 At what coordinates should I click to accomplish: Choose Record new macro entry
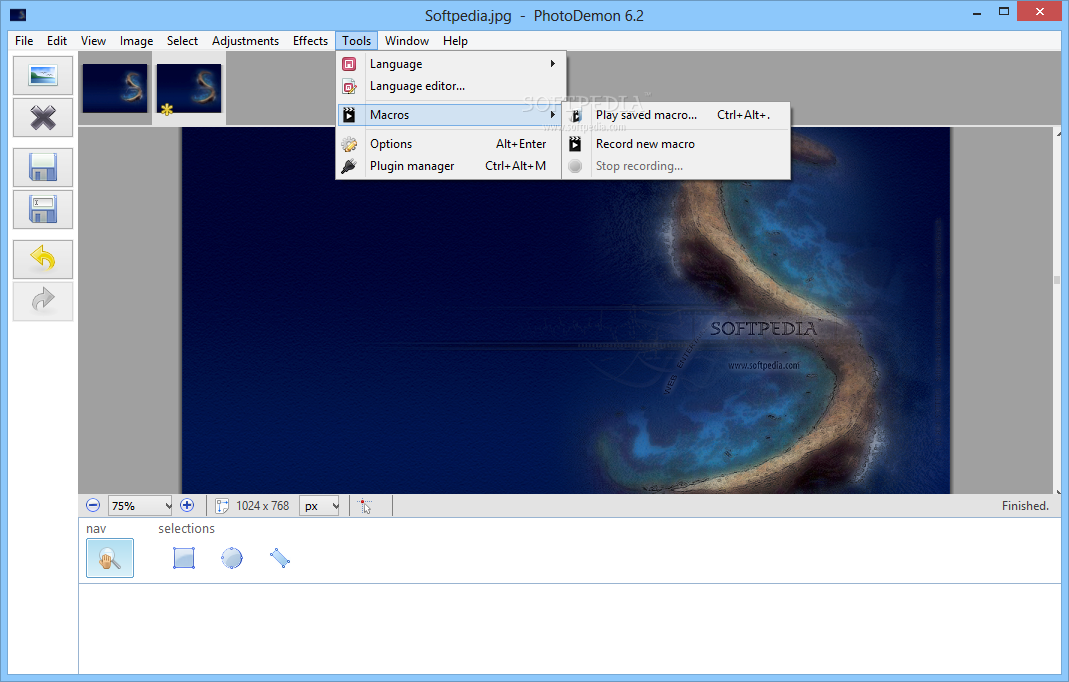tap(676, 144)
